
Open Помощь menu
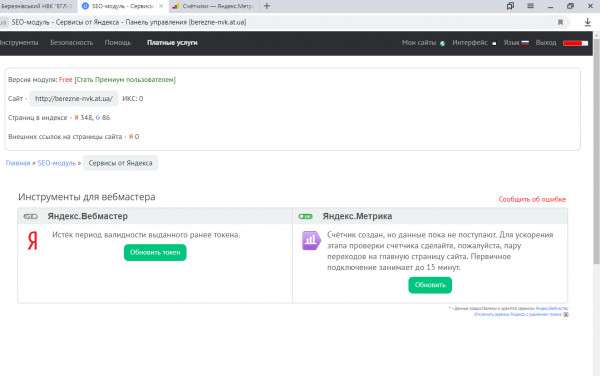(x=118, y=43)
